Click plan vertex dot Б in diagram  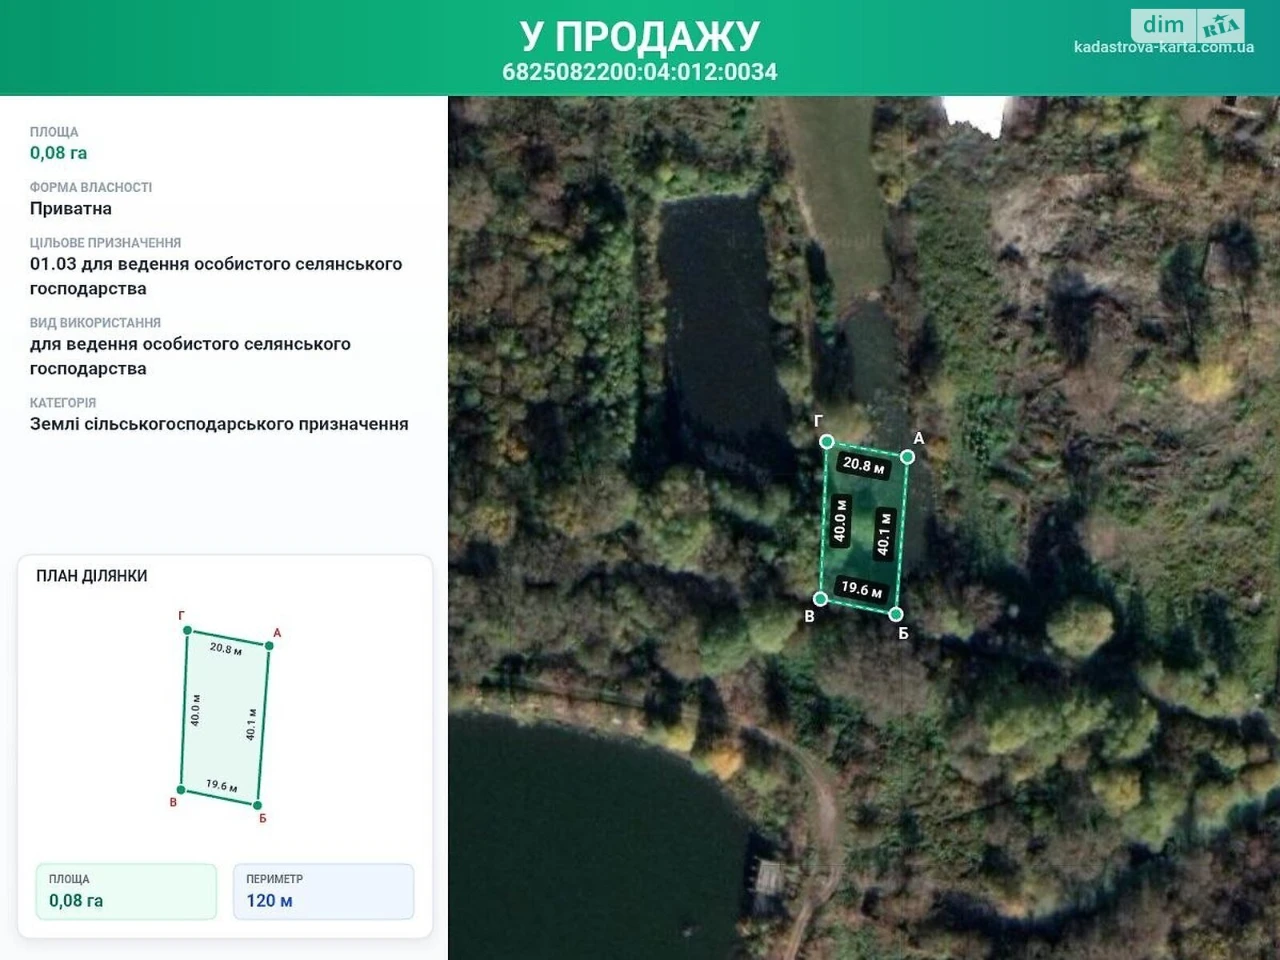tap(257, 805)
